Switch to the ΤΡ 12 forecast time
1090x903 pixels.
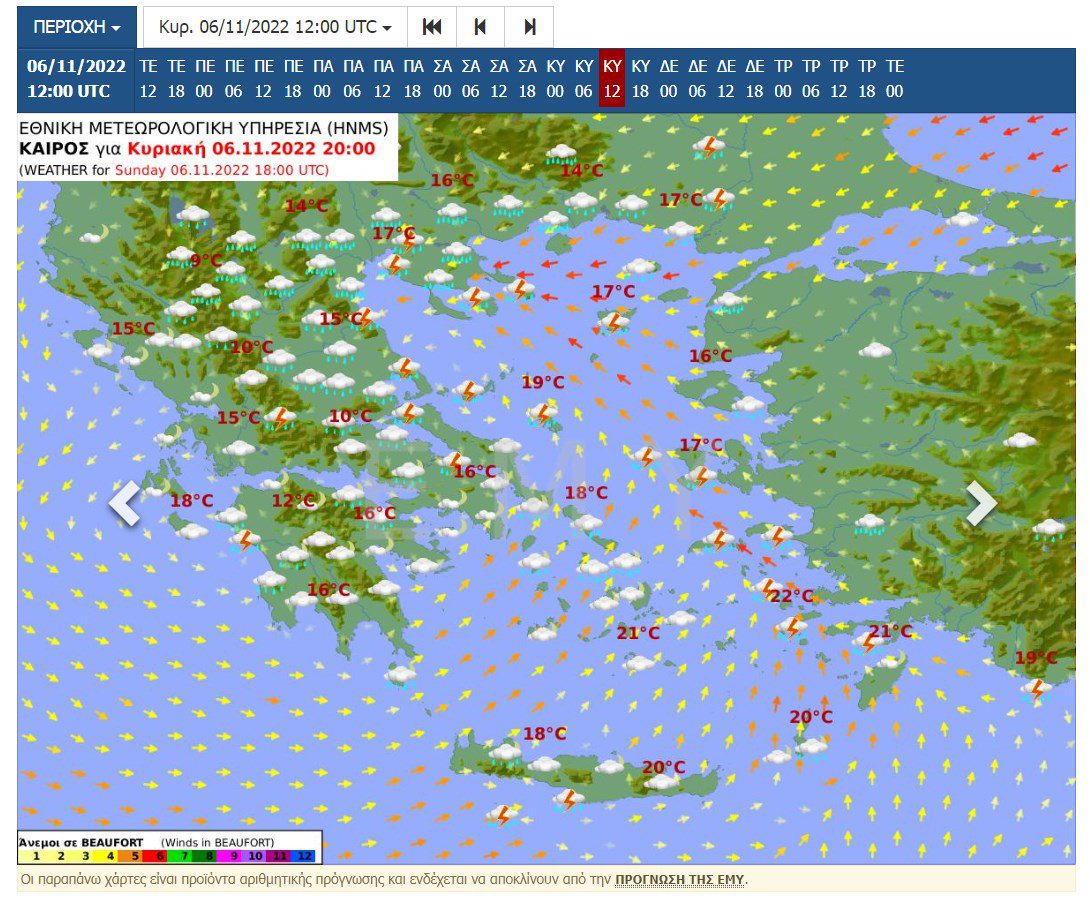(x=839, y=79)
